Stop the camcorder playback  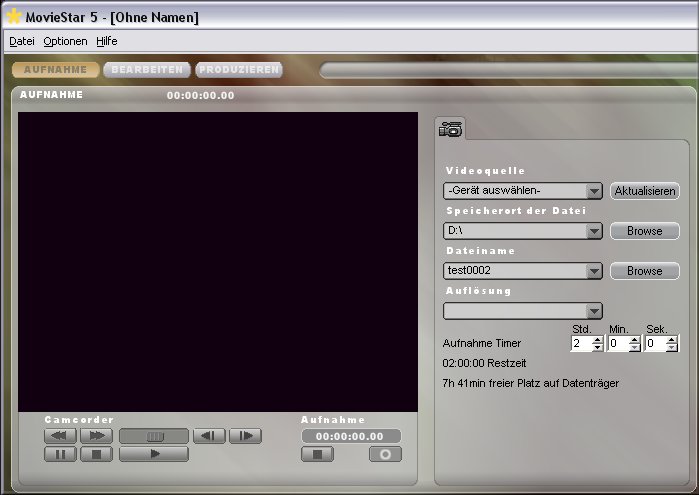tap(96, 454)
